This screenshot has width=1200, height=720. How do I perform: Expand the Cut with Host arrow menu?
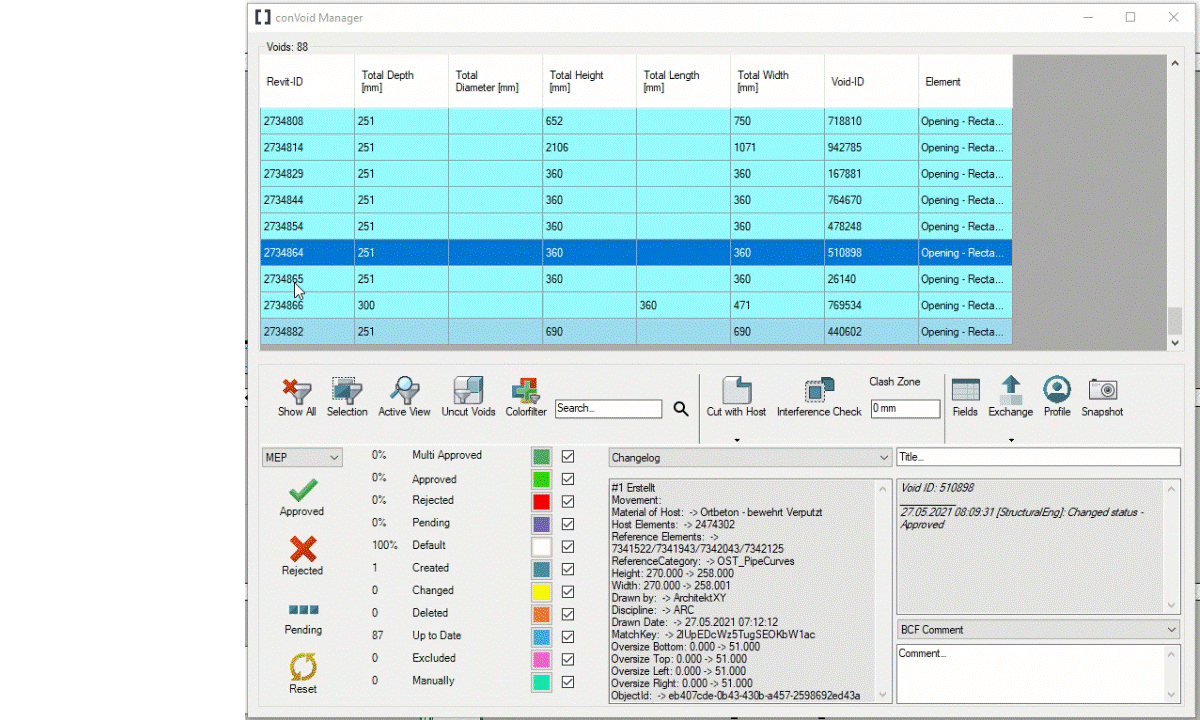[x=737, y=440]
